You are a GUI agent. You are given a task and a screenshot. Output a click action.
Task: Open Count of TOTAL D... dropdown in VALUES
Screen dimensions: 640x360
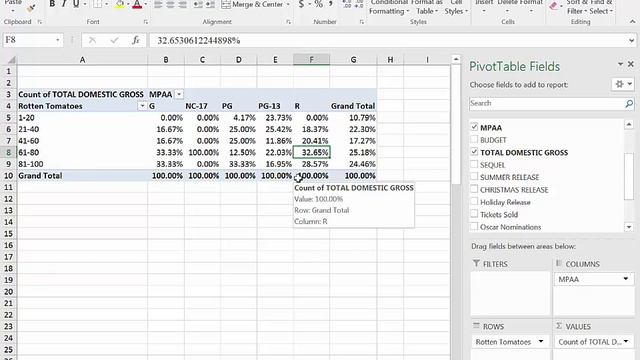pyautogui.click(x=626, y=342)
